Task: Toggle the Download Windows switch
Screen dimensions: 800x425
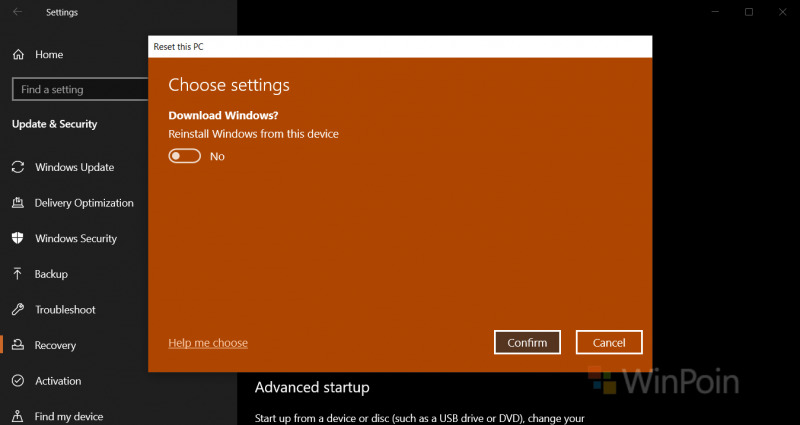Action: coord(185,156)
